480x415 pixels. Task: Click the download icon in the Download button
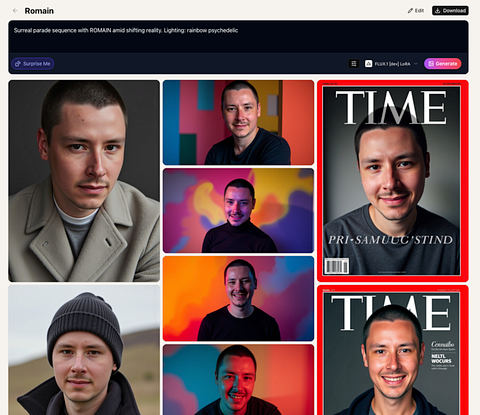click(x=438, y=11)
